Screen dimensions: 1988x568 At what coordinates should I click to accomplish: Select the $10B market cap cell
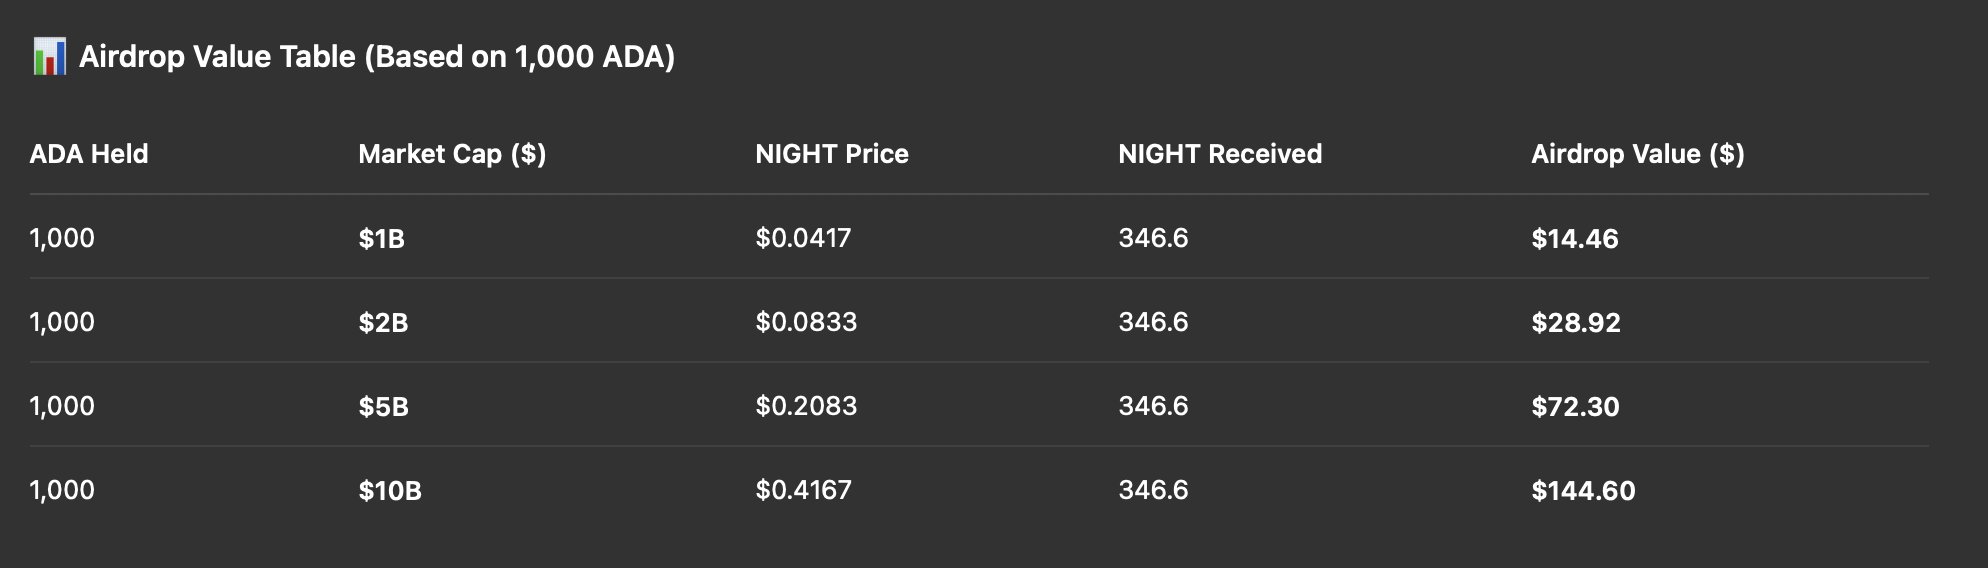(390, 490)
